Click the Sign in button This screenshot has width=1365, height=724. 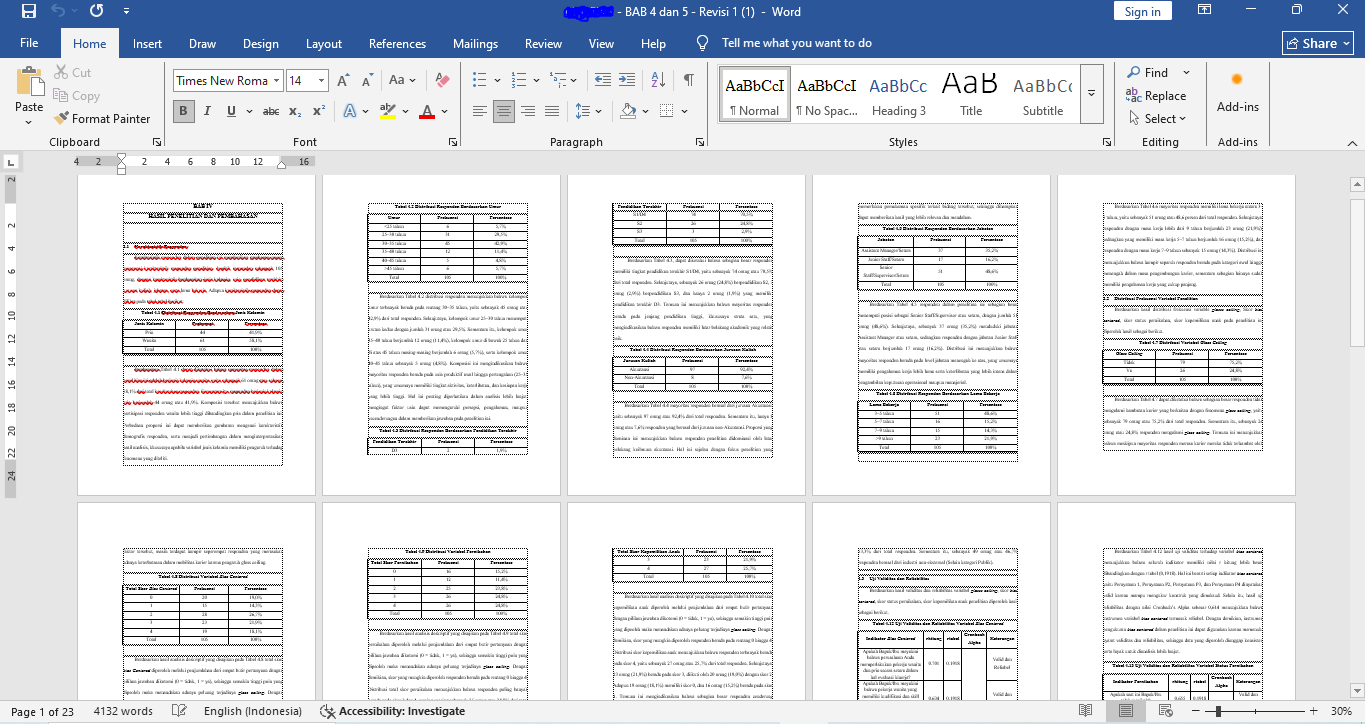click(x=1141, y=10)
